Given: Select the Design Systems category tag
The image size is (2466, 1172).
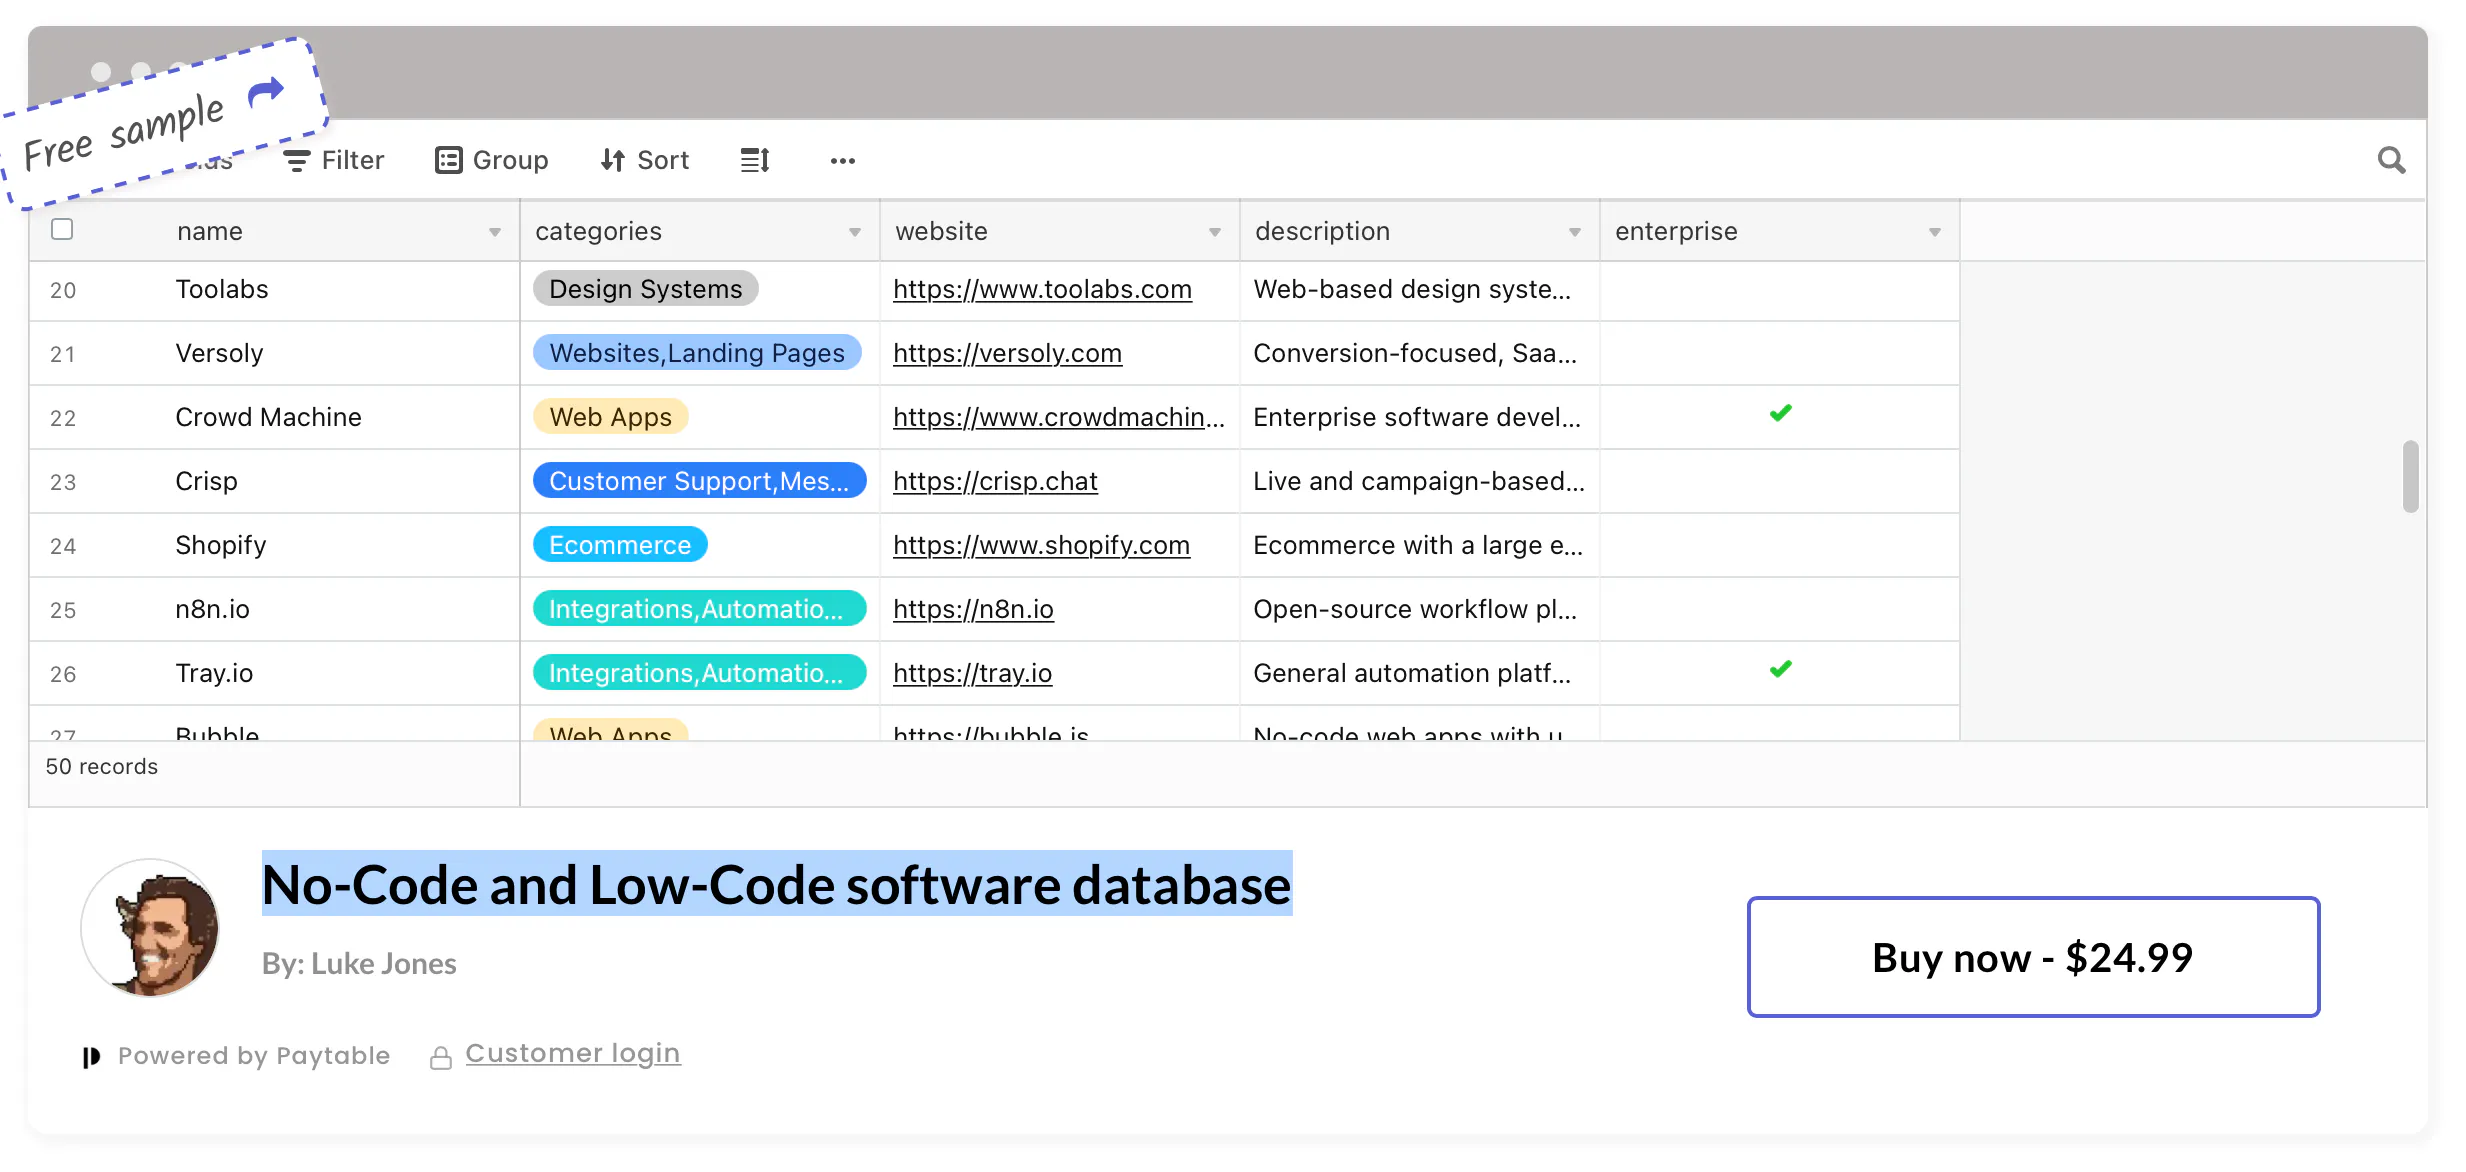Looking at the screenshot, I should pos(646,289).
